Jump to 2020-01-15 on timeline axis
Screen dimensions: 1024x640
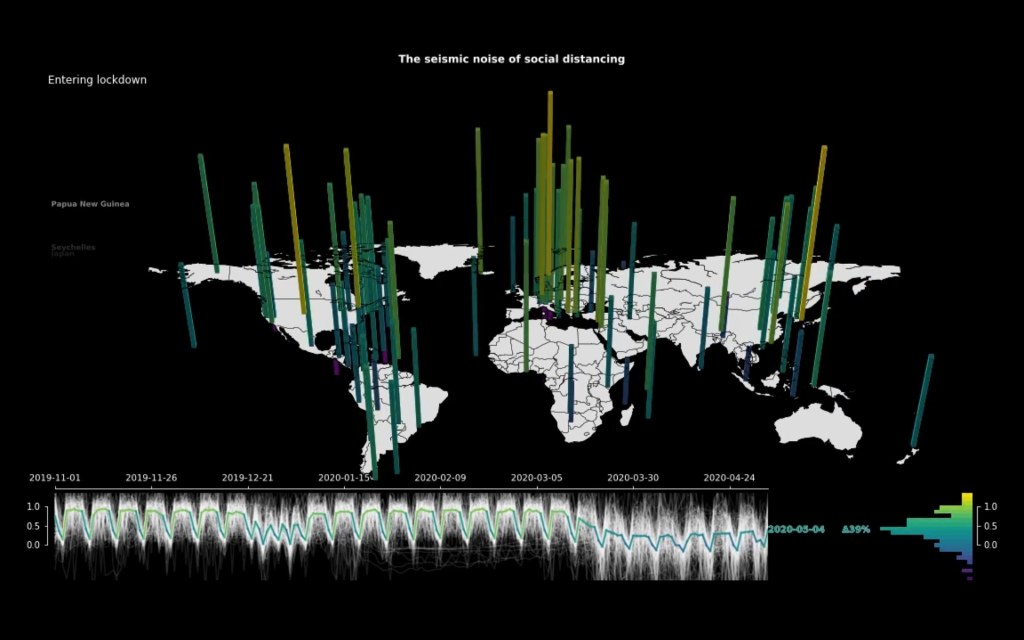click(x=342, y=478)
